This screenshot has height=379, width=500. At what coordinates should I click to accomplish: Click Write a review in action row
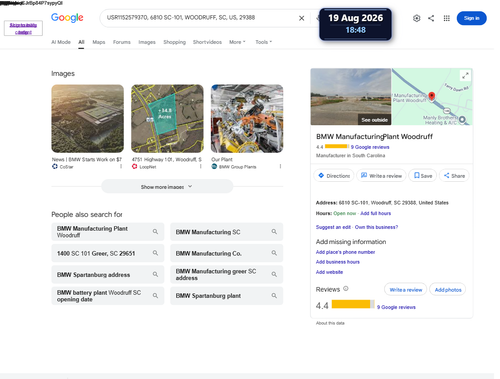click(381, 176)
